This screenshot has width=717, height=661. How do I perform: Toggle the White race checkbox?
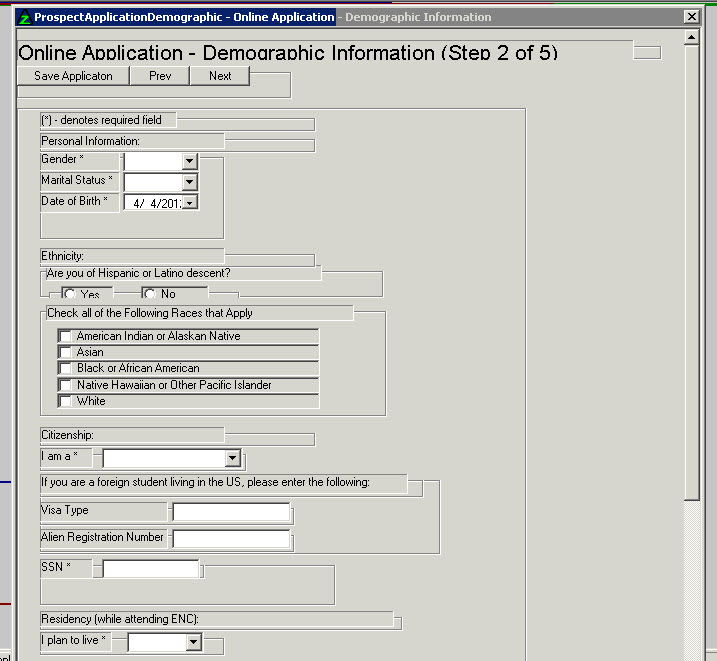(66, 401)
